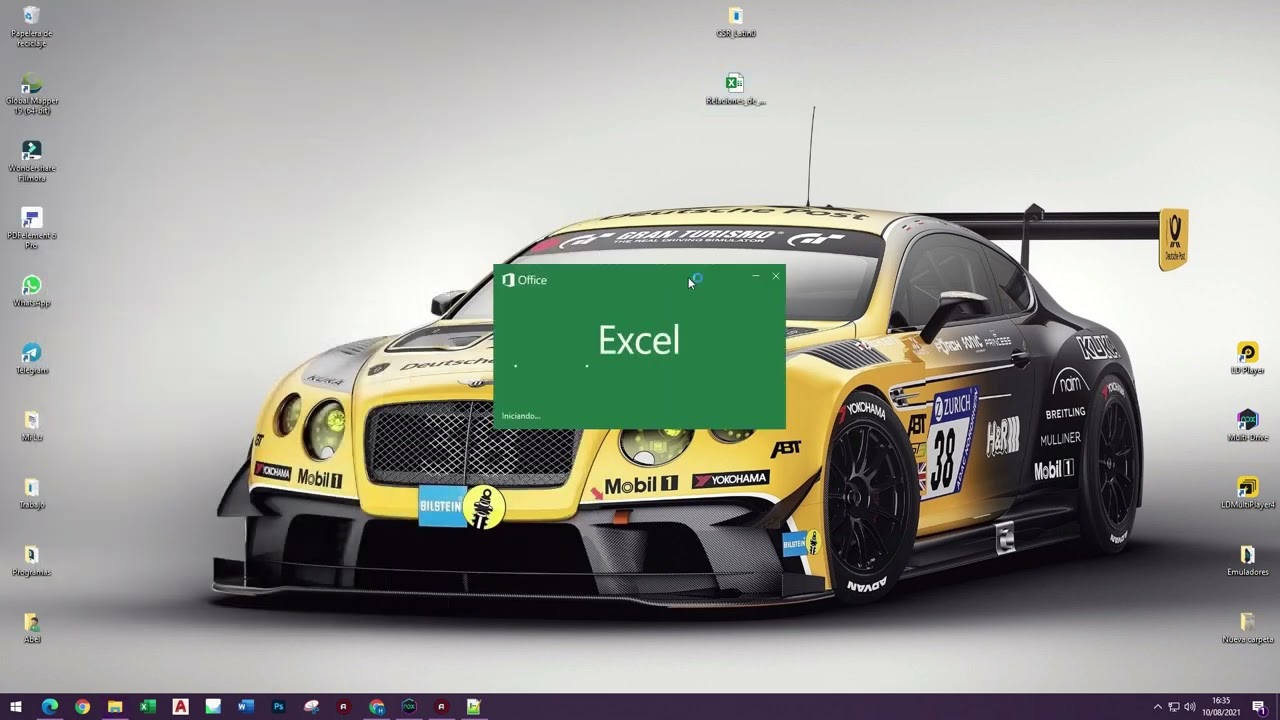The height and width of the screenshot is (720, 1280).
Task: Open the Nox player taskbar icon
Action: click(409, 707)
